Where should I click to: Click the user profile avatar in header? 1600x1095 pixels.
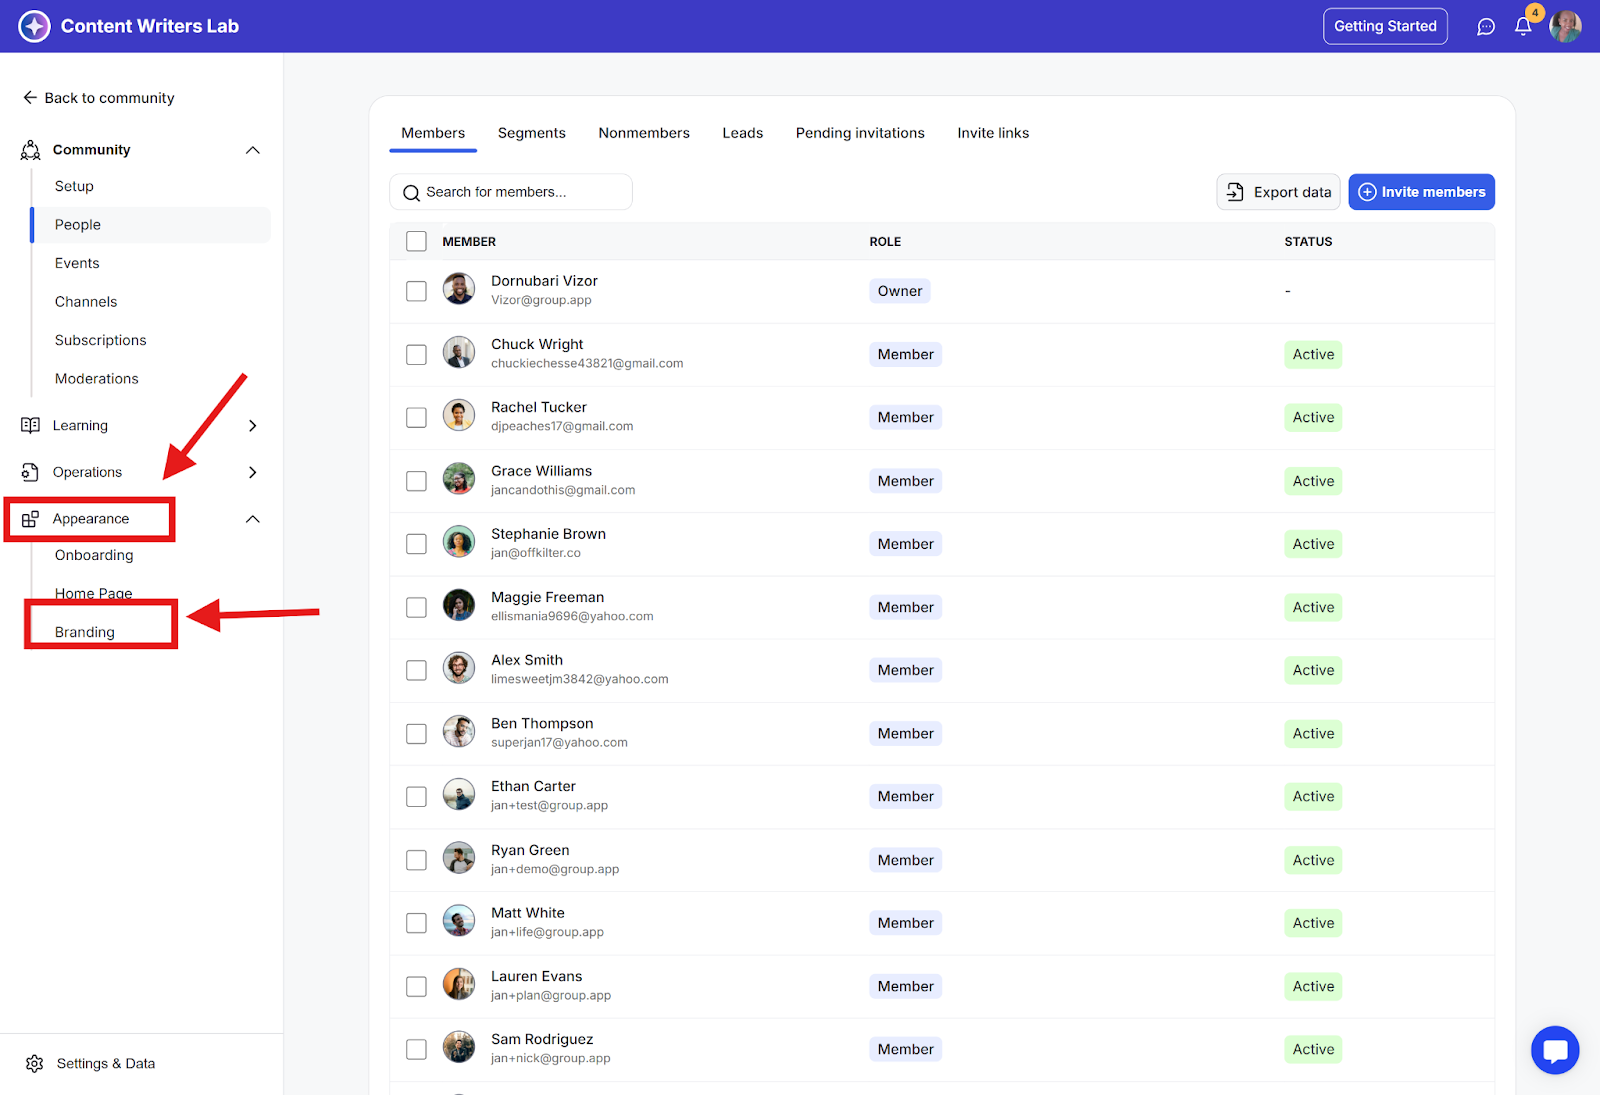click(x=1565, y=27)
